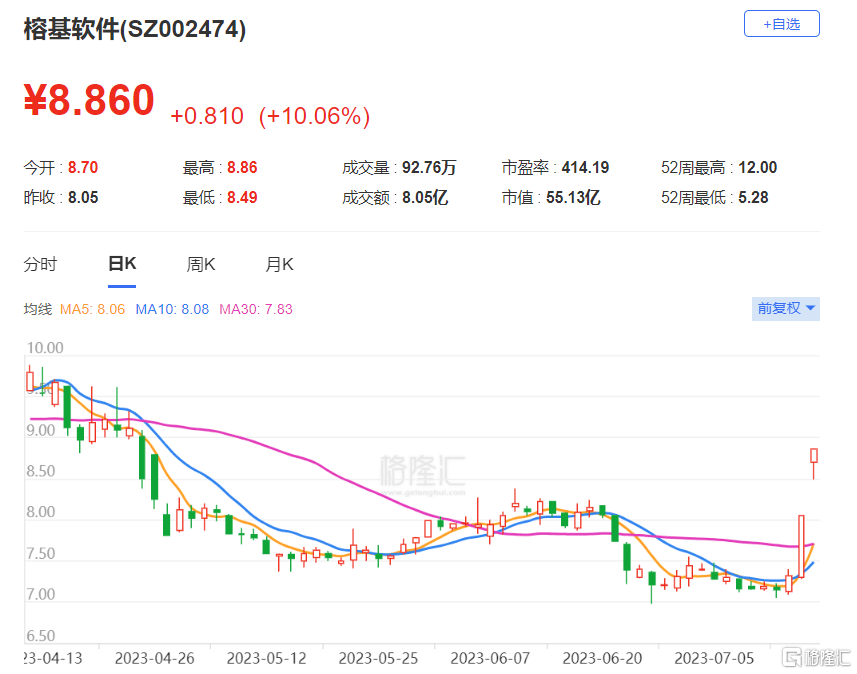Viewport: 857px width, 674px height.
Task: Switch to the 月K monthly tab
Action: coord(279,264)
